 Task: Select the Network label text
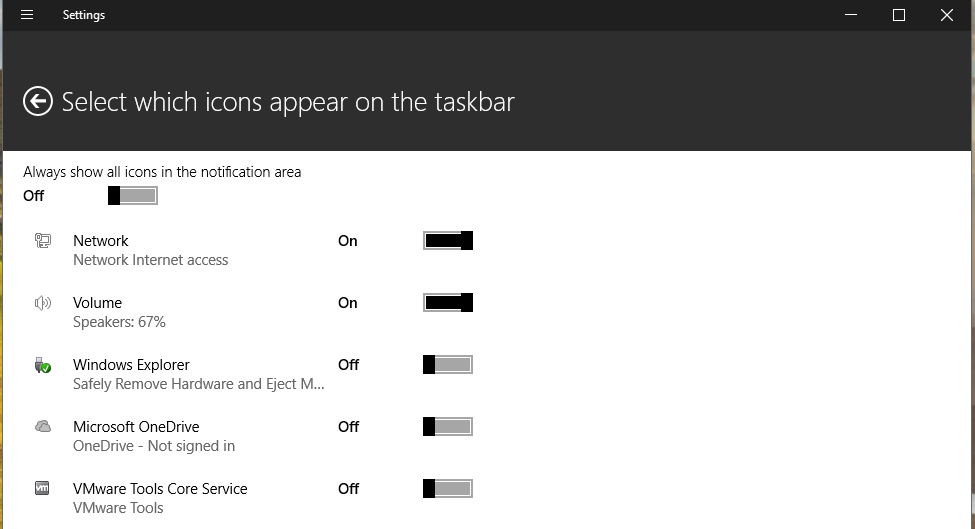click(x=101, y=241)
